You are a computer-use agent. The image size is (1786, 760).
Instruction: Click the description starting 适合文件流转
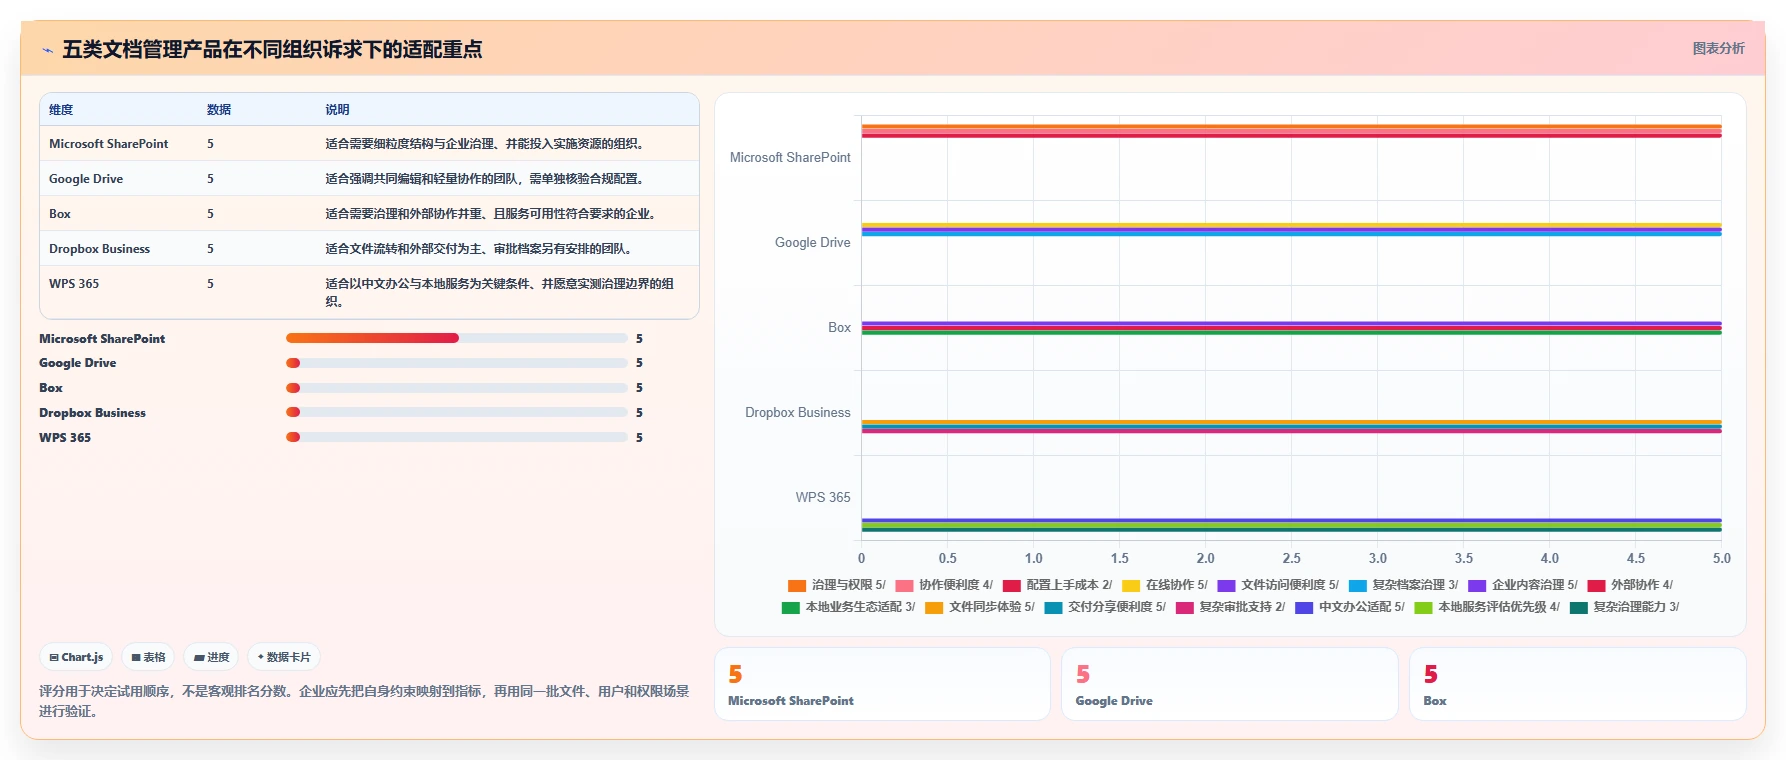(481, 249)
